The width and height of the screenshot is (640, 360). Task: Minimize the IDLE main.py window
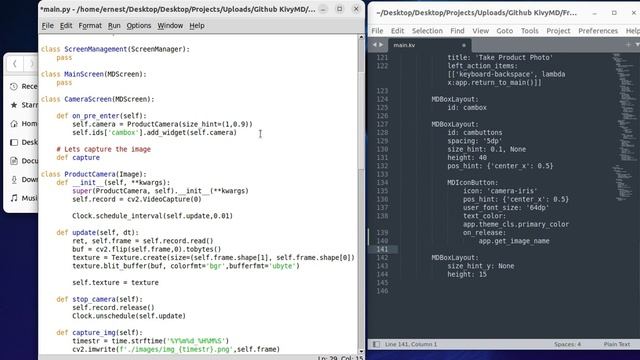(x=323, y=9)
